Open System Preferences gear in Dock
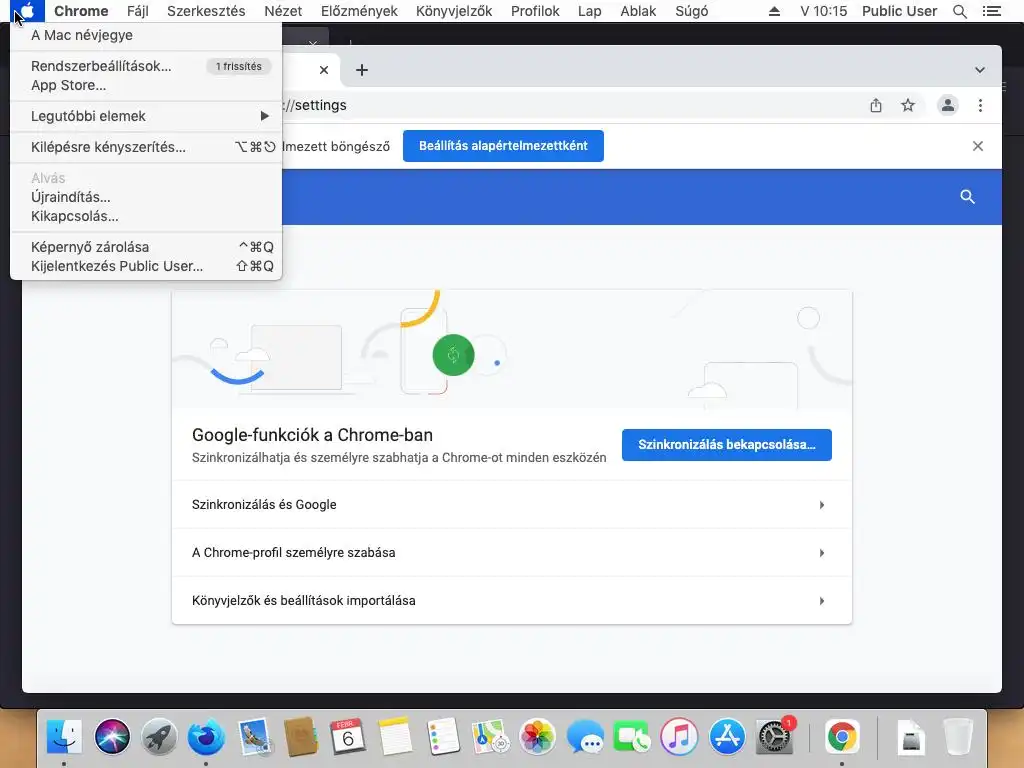The width and height of the screenshot is (1024, 768). click(x=775, y=737)
